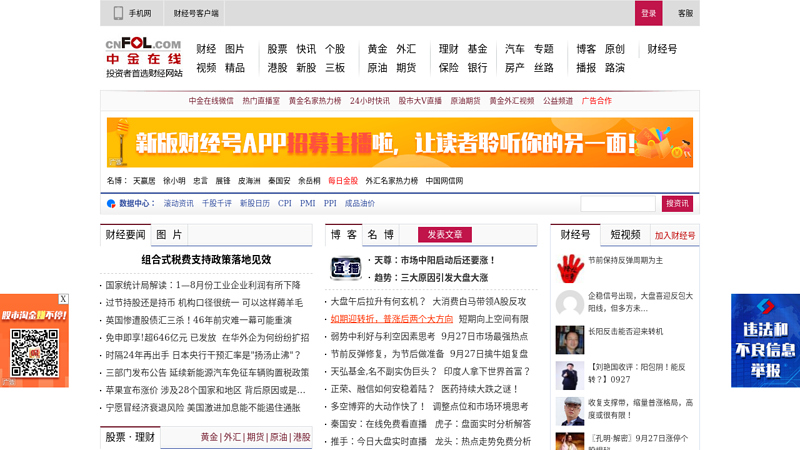The height and width of the screenshot is (450, 800).
Task: Open 财经 in the main navigation
Action: point(206,49)
